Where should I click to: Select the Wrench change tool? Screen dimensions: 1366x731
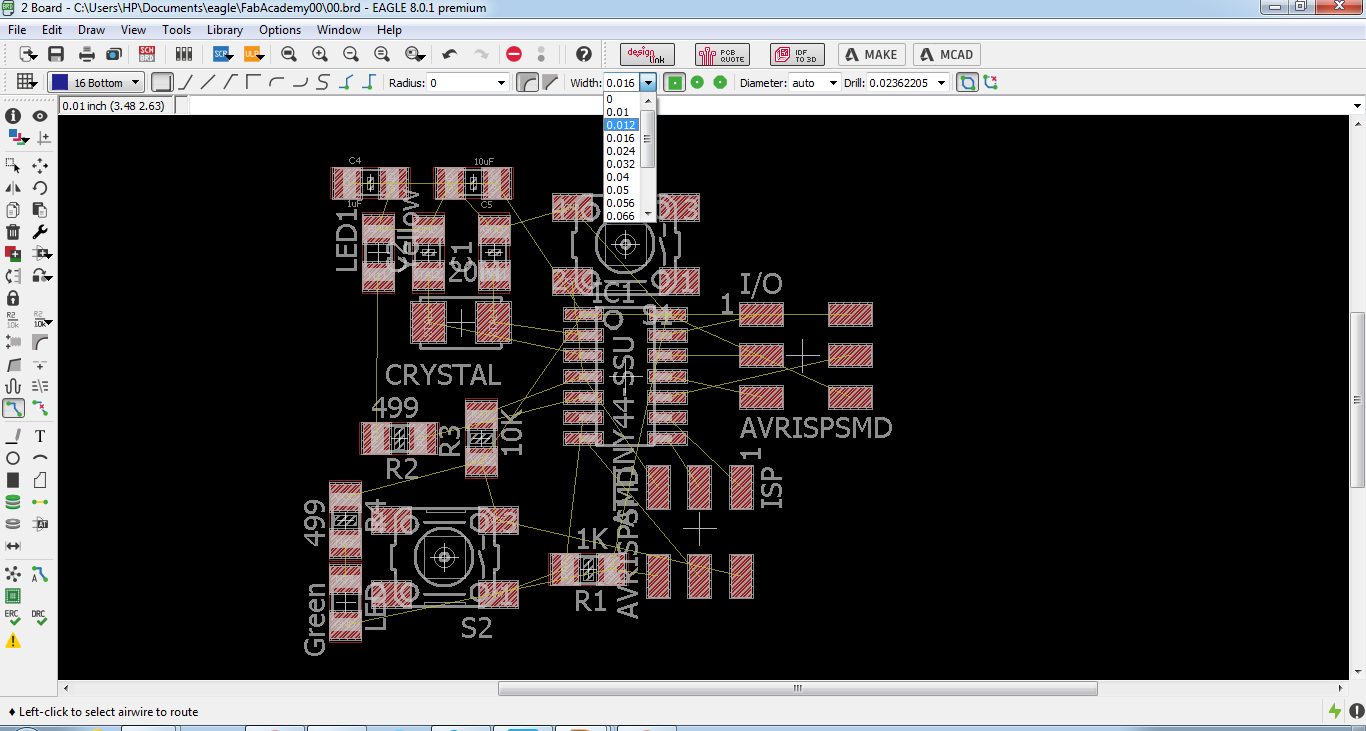pos(40,232)
